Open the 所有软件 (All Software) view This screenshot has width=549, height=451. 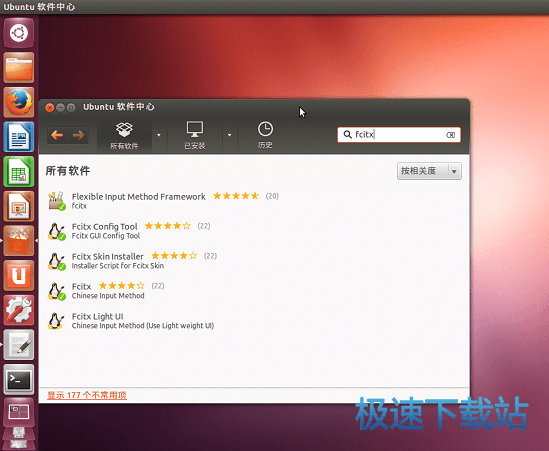coord(124,136)
